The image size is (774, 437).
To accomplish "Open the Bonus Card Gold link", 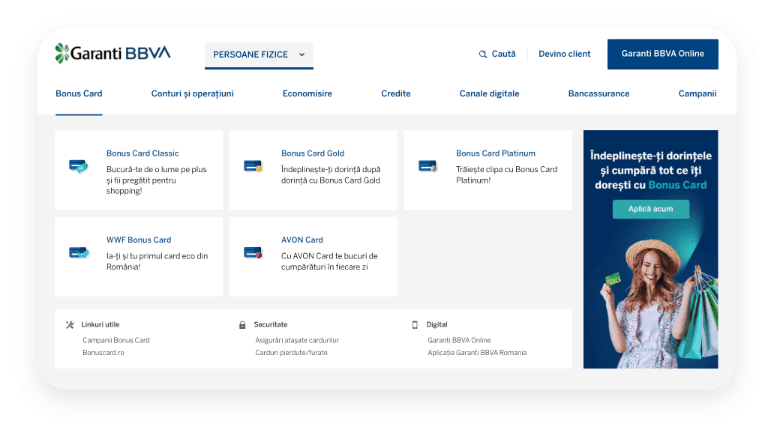I will click(x=312, y=153).
